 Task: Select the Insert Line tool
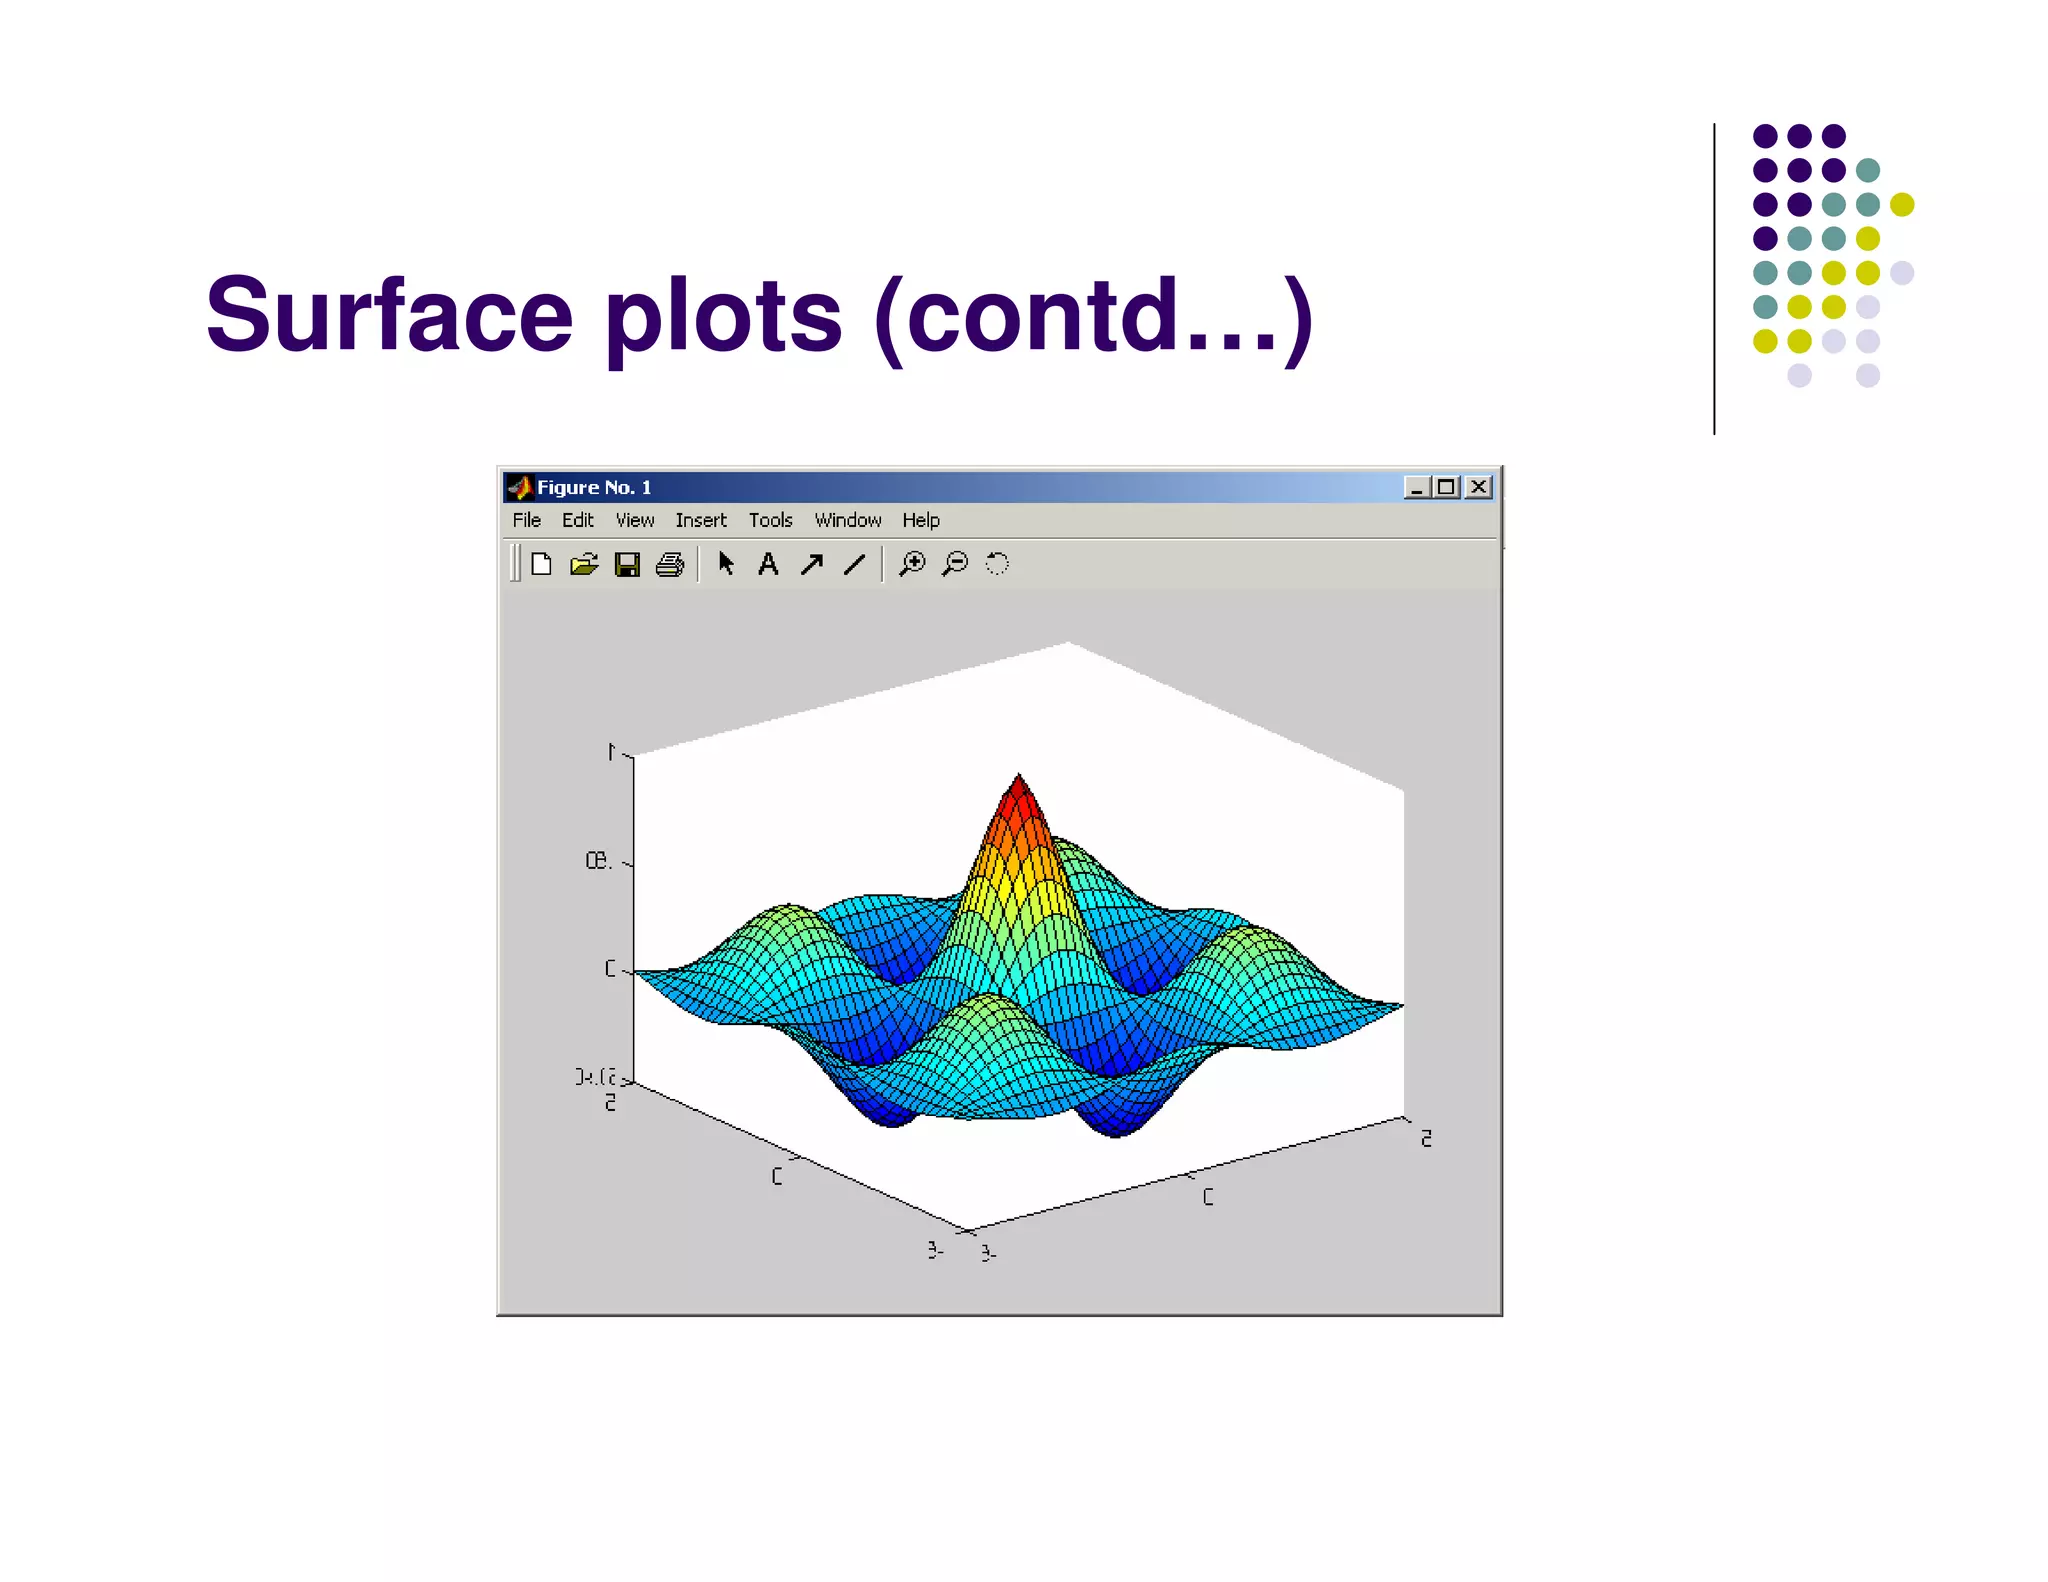tap(854, 564)
